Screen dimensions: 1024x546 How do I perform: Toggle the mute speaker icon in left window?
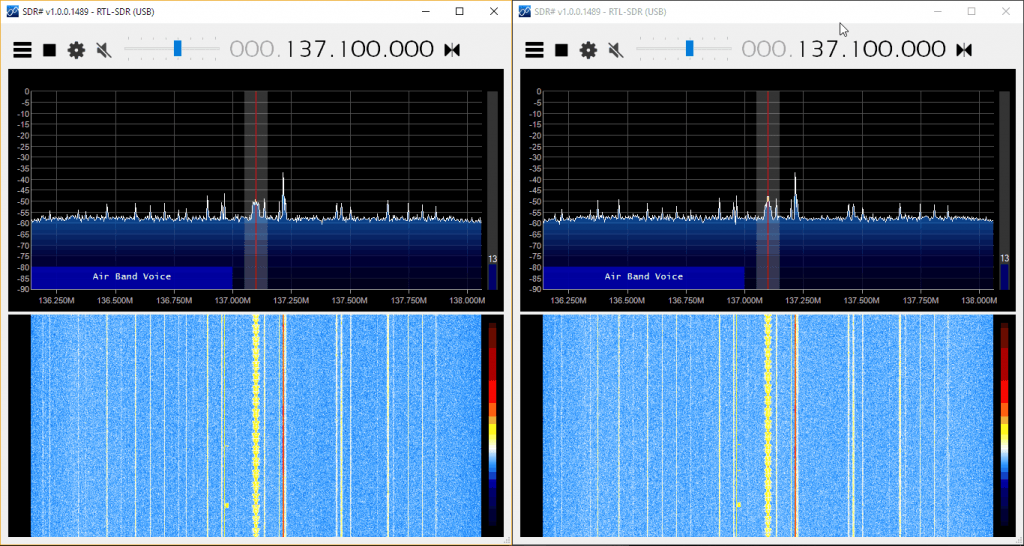(103, 50)
